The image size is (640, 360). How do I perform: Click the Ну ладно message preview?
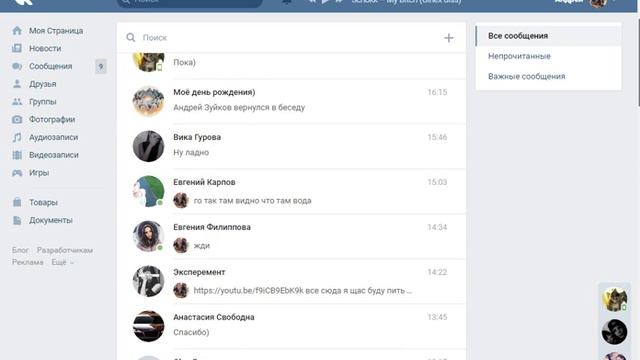click(191, 152)
